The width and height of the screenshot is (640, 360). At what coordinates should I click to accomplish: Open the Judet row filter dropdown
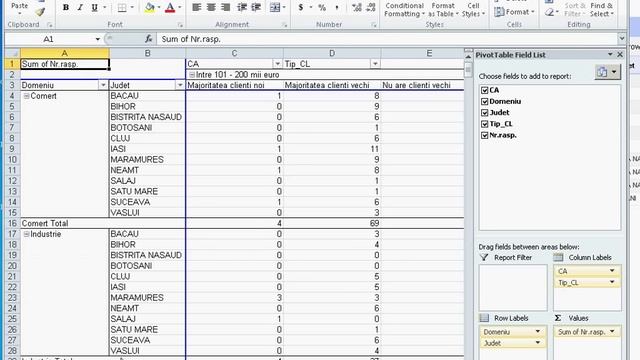coord(180,85)
